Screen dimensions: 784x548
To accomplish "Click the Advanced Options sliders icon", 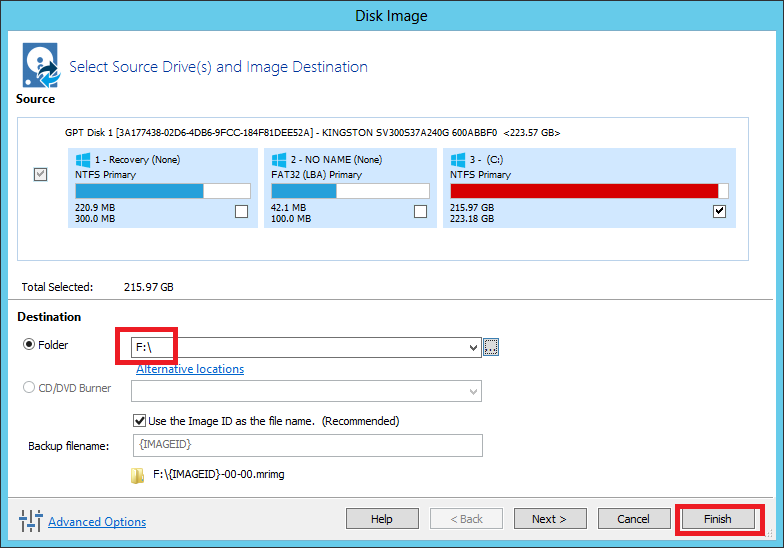I will pos(29,521).
